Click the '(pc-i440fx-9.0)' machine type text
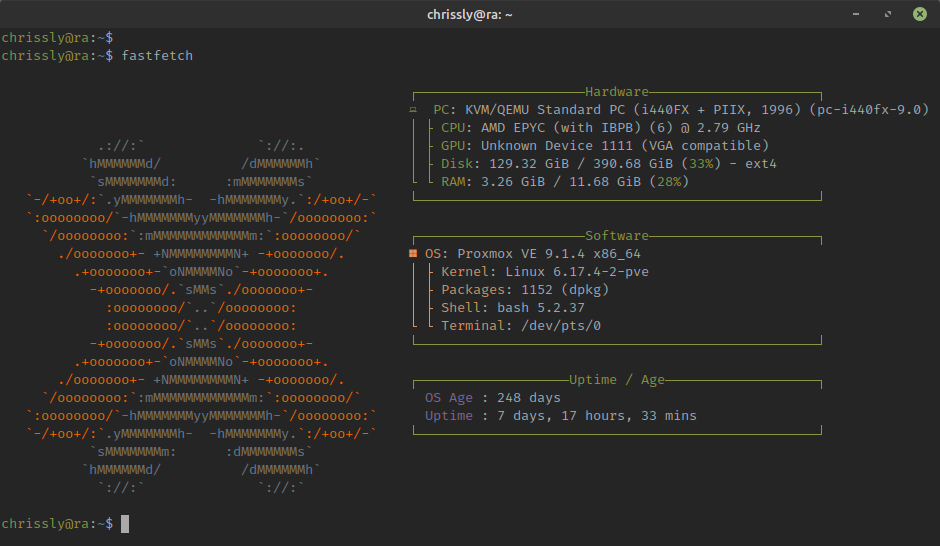Image resolution: width=940 pixels, height=546 pixels. click(869, 110)
